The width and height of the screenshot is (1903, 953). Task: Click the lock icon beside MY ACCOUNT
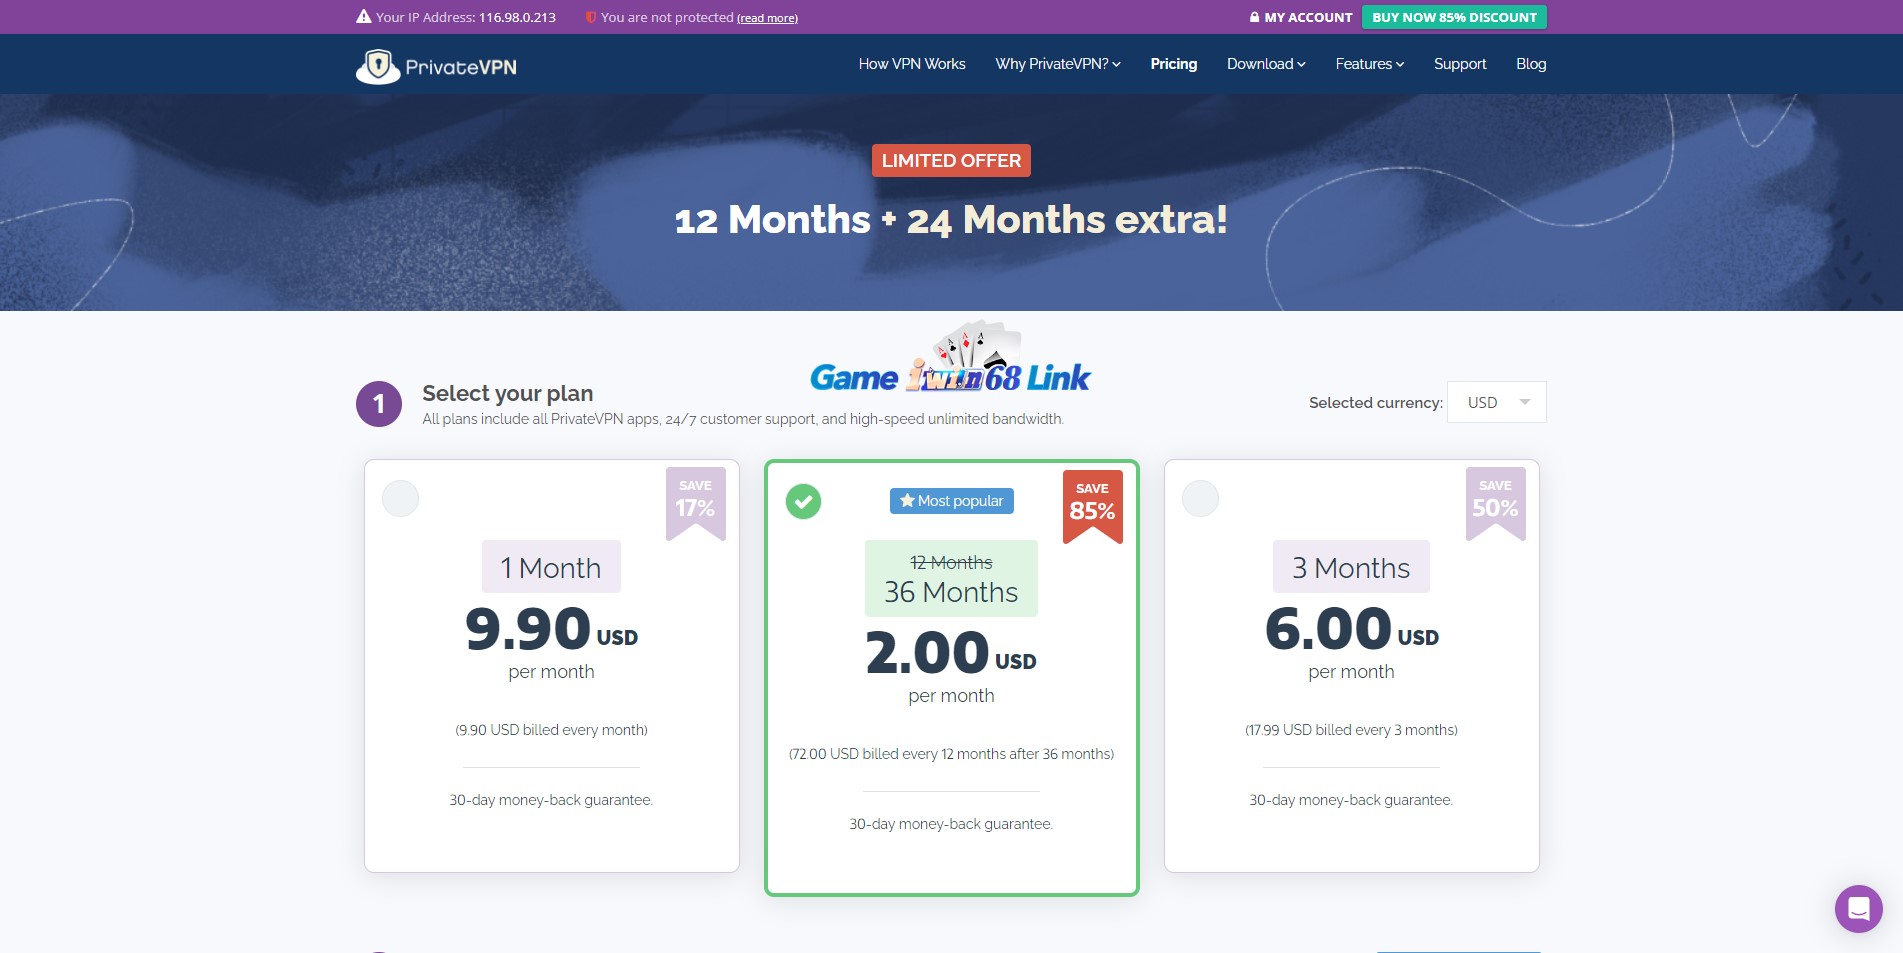point(1254,17)
